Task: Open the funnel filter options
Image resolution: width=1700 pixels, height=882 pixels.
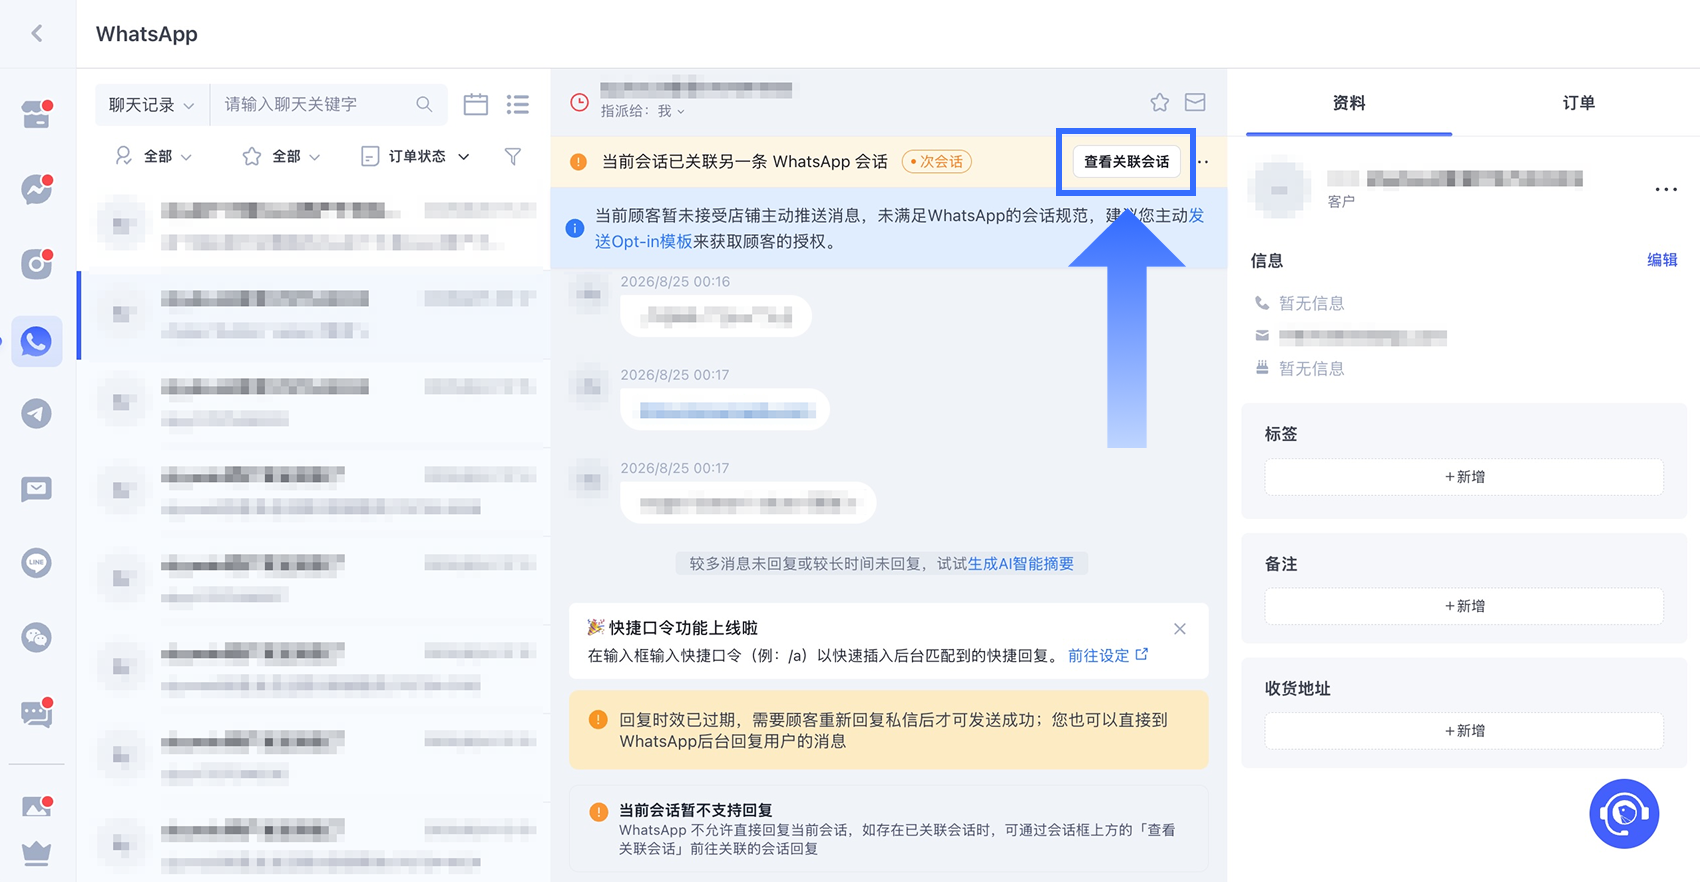Action: (x=512, y=156)
